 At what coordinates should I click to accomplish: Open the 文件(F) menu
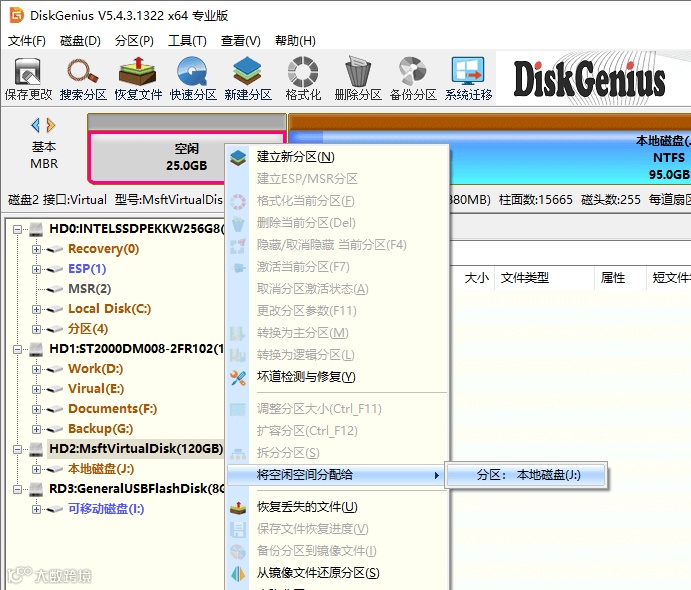tap(27, 41)
